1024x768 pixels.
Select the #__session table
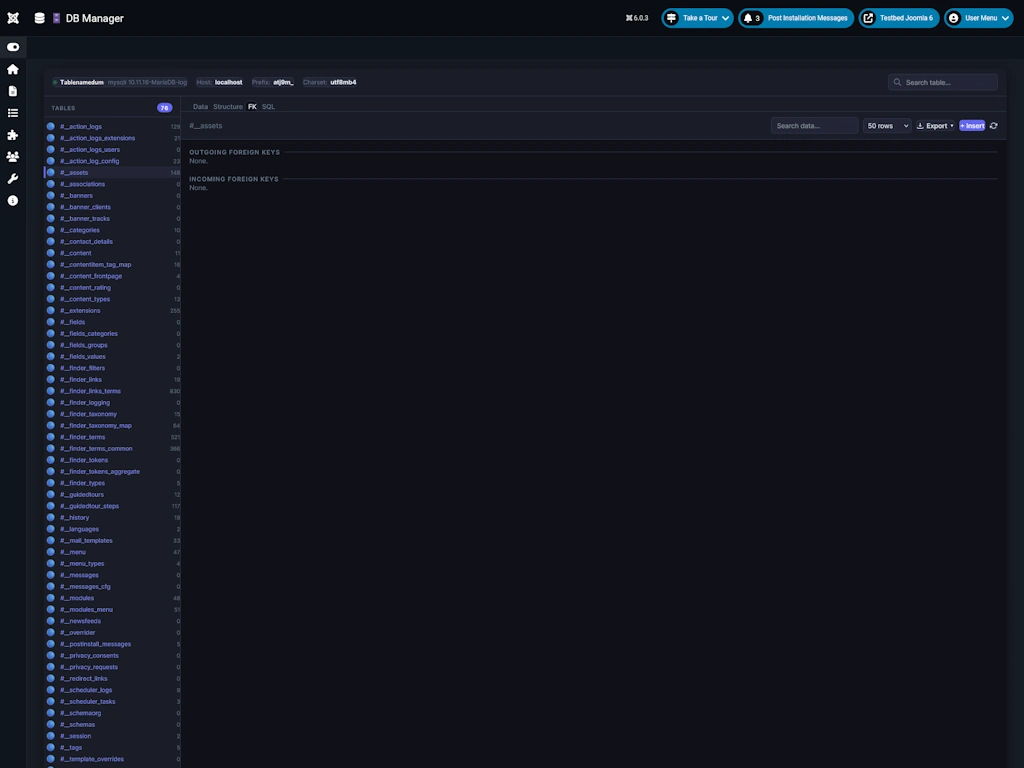(112, 736)
